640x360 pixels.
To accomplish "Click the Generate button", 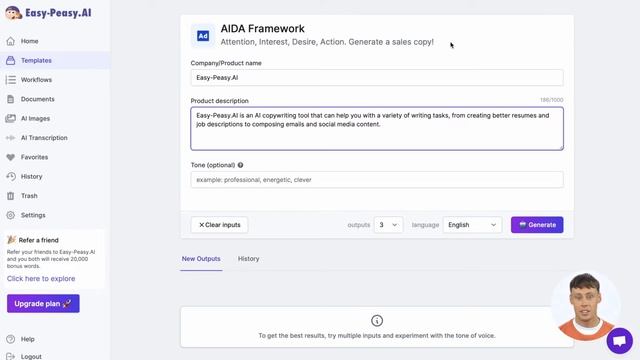I will [537, 225].
